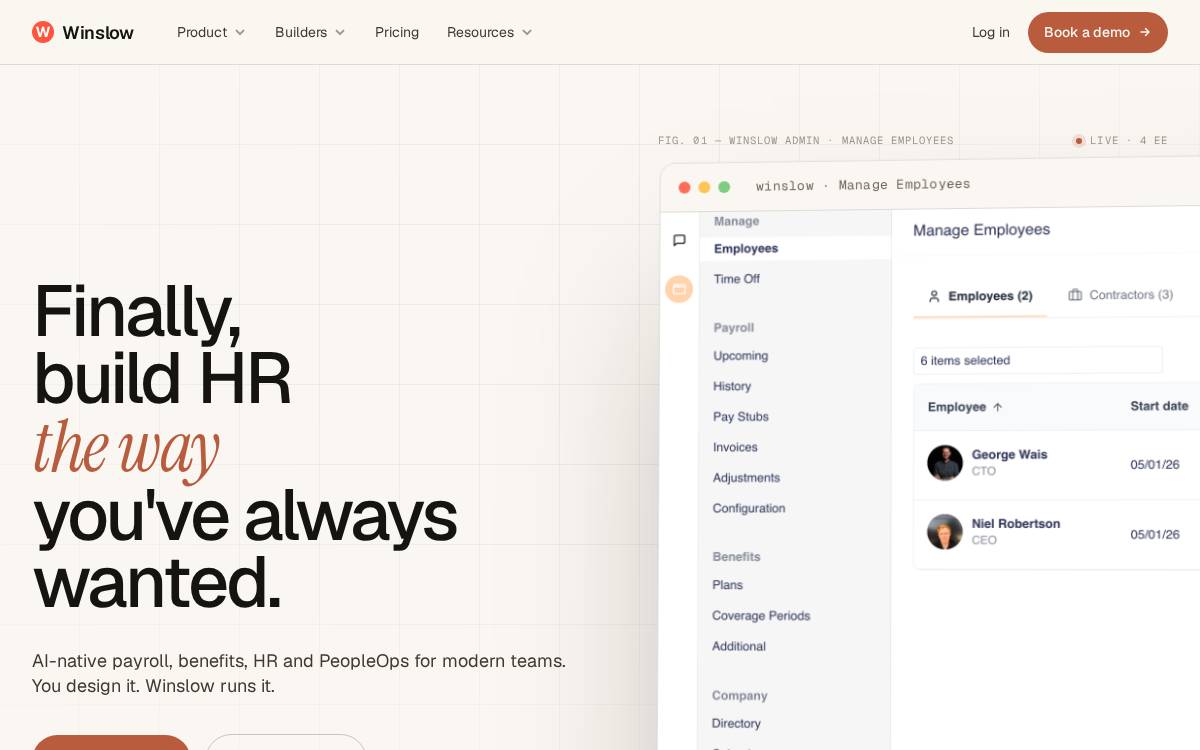Open Directory under Company
Screen dimensions: 1200x750
pos(736,723)
